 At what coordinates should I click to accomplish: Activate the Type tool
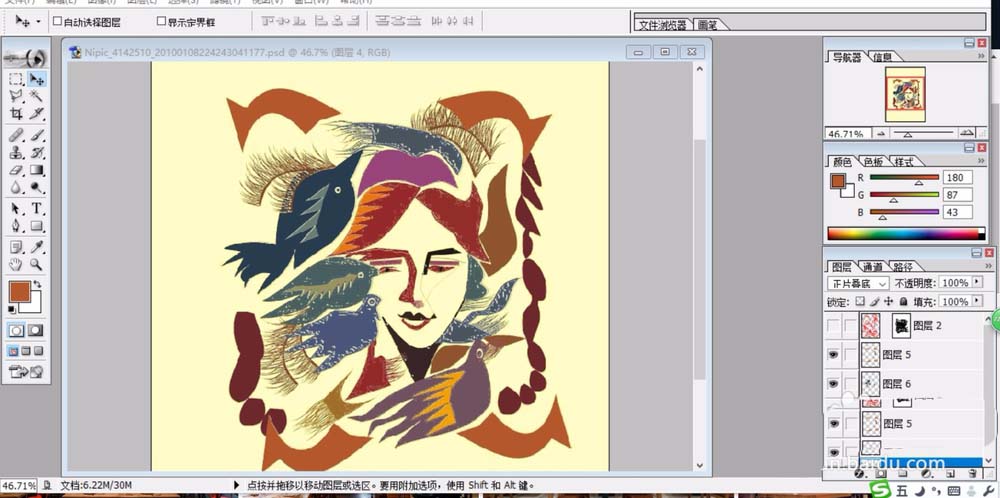pyautogui.click(x=36, y=209)
